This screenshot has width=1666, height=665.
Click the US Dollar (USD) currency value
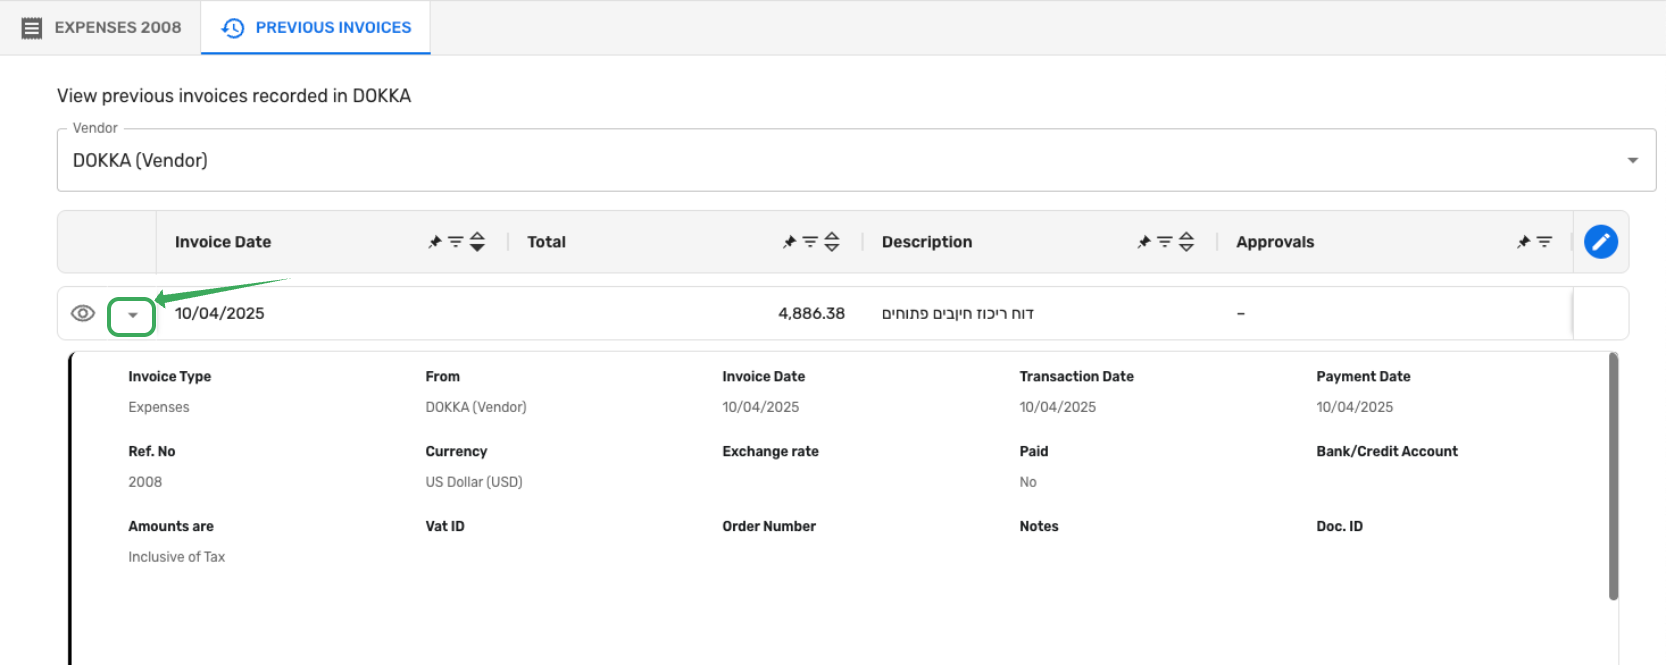click(474, 482)
